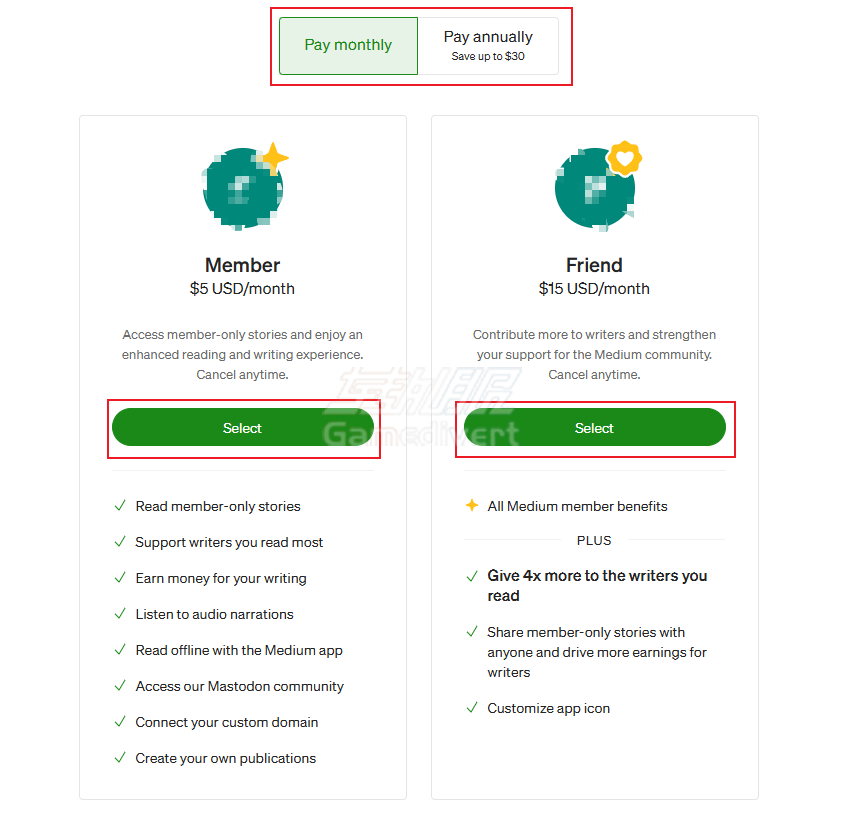Viewport: 844px width, 813px height.
Task: Toggle the check for Share member-only stories
Action: (471, 632)
